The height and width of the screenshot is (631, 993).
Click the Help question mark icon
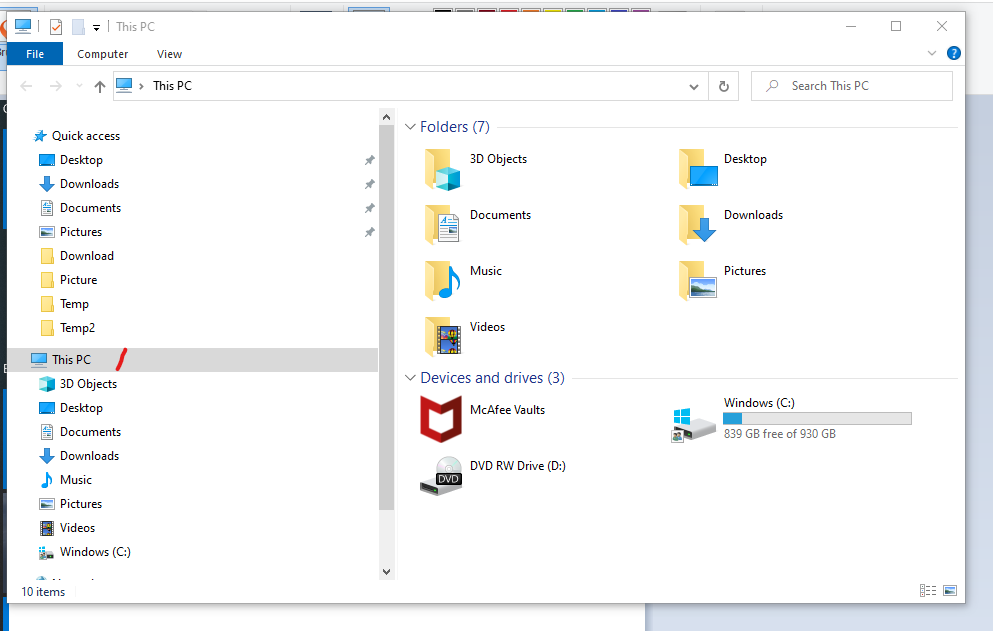pyautogui.click(x=954, y=53)
